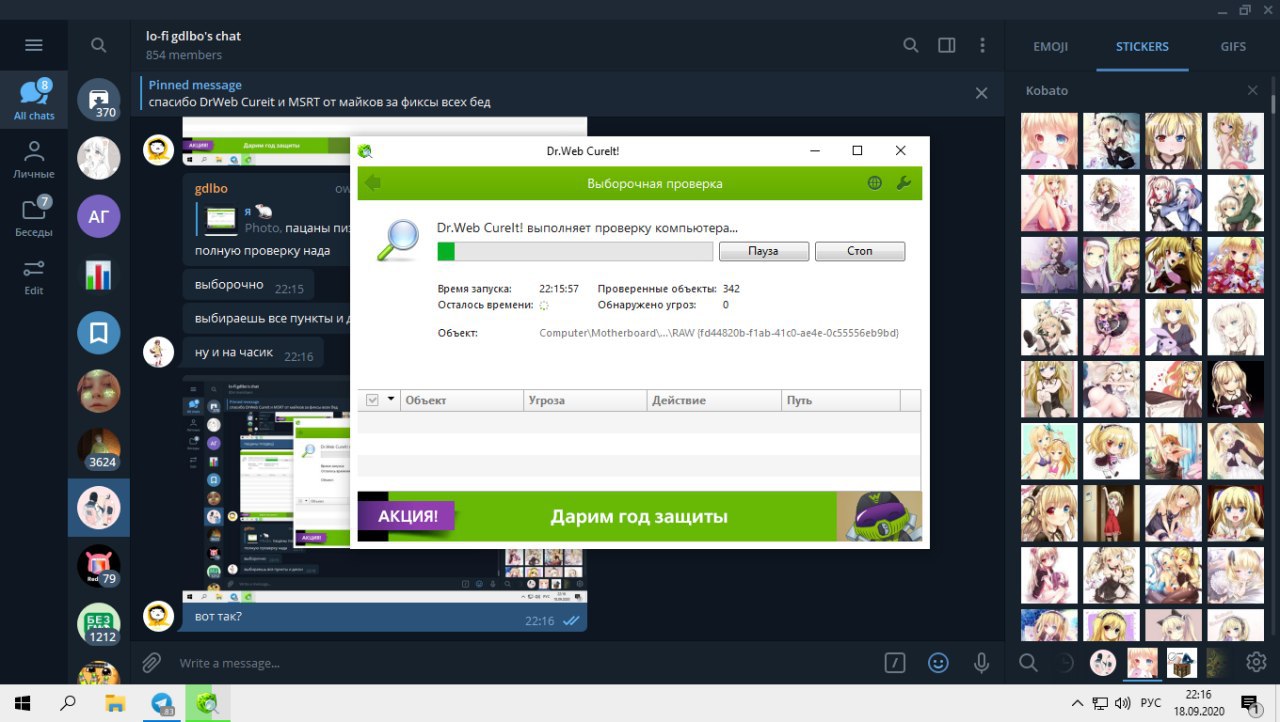
Task: Open three-dot more options in chat header
Action: pos(983,45)
